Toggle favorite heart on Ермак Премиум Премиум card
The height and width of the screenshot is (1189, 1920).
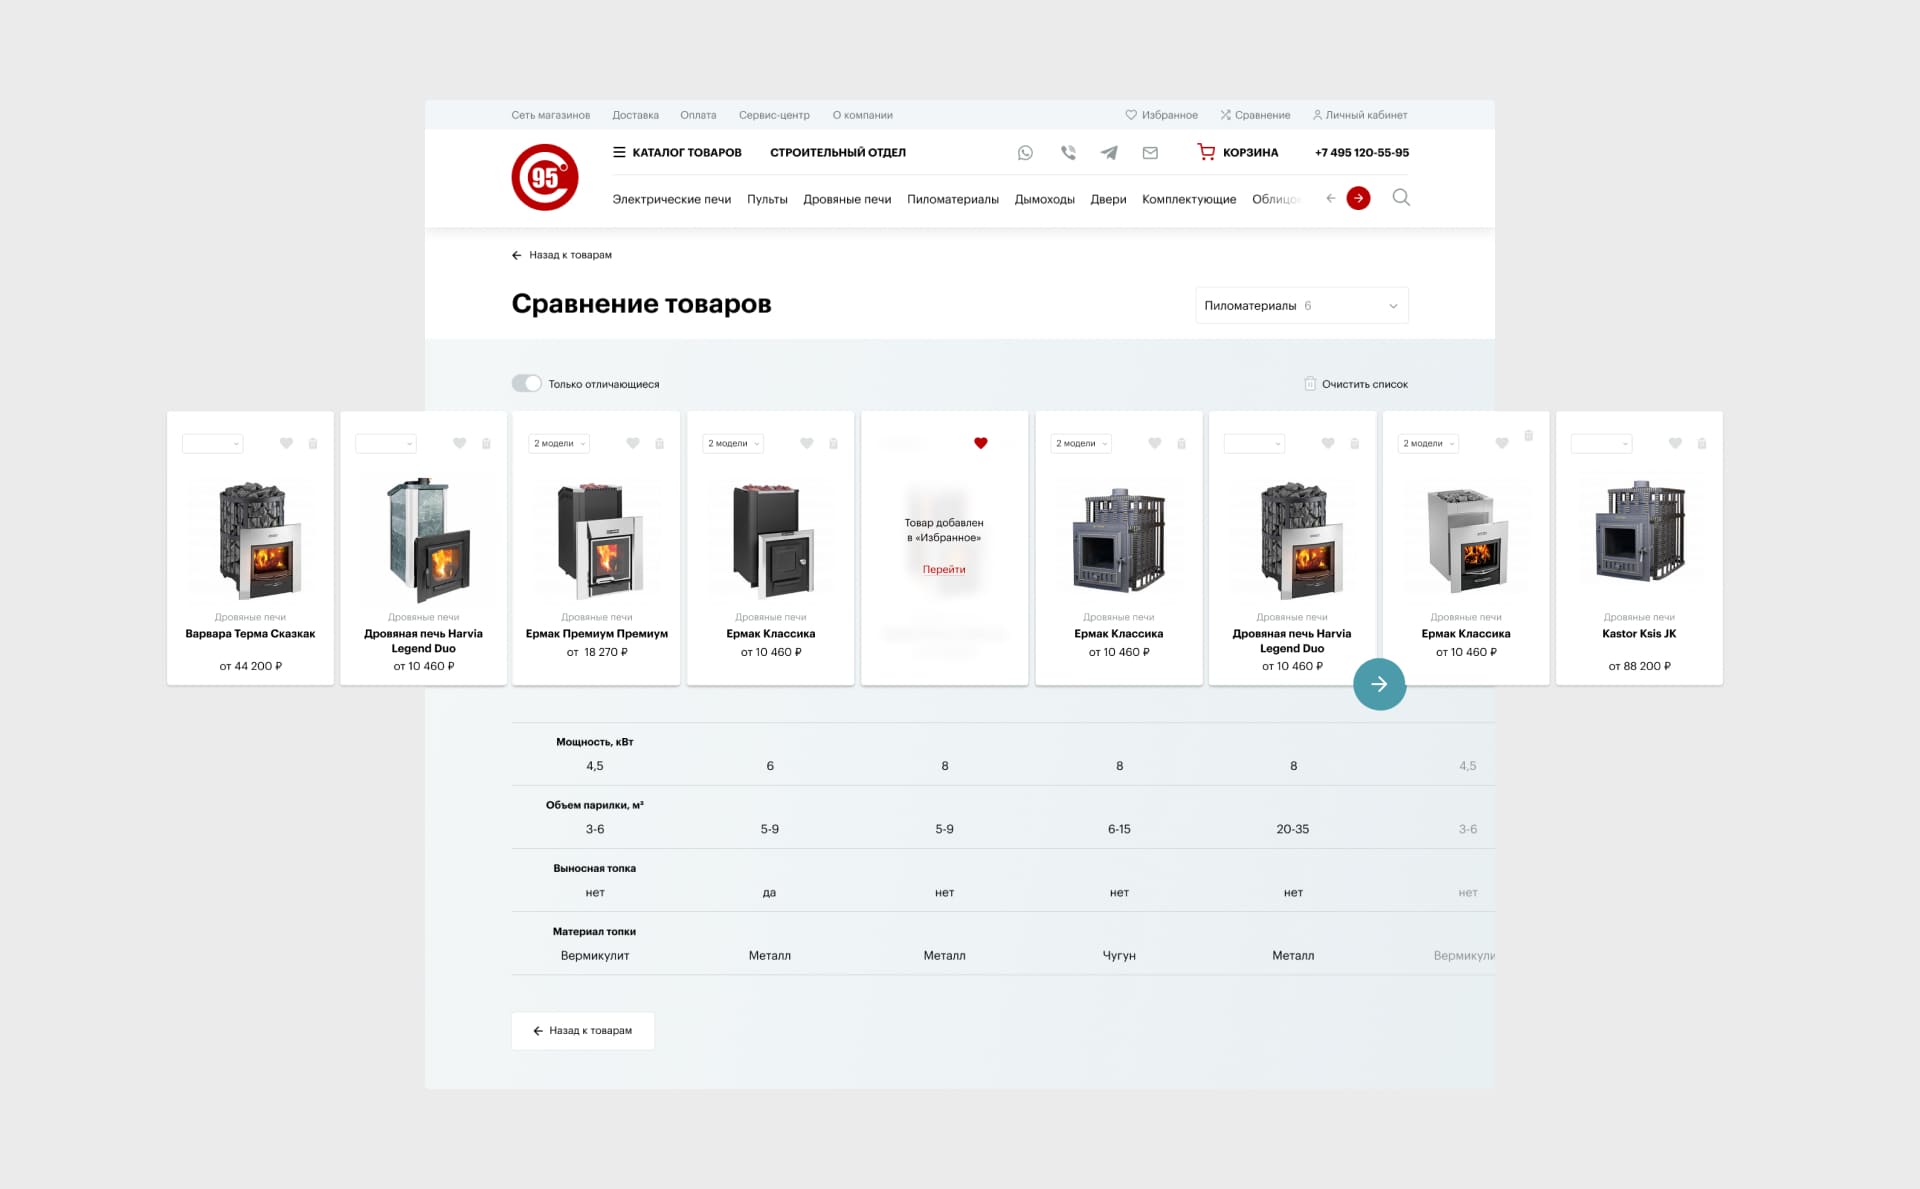point(633,443)
